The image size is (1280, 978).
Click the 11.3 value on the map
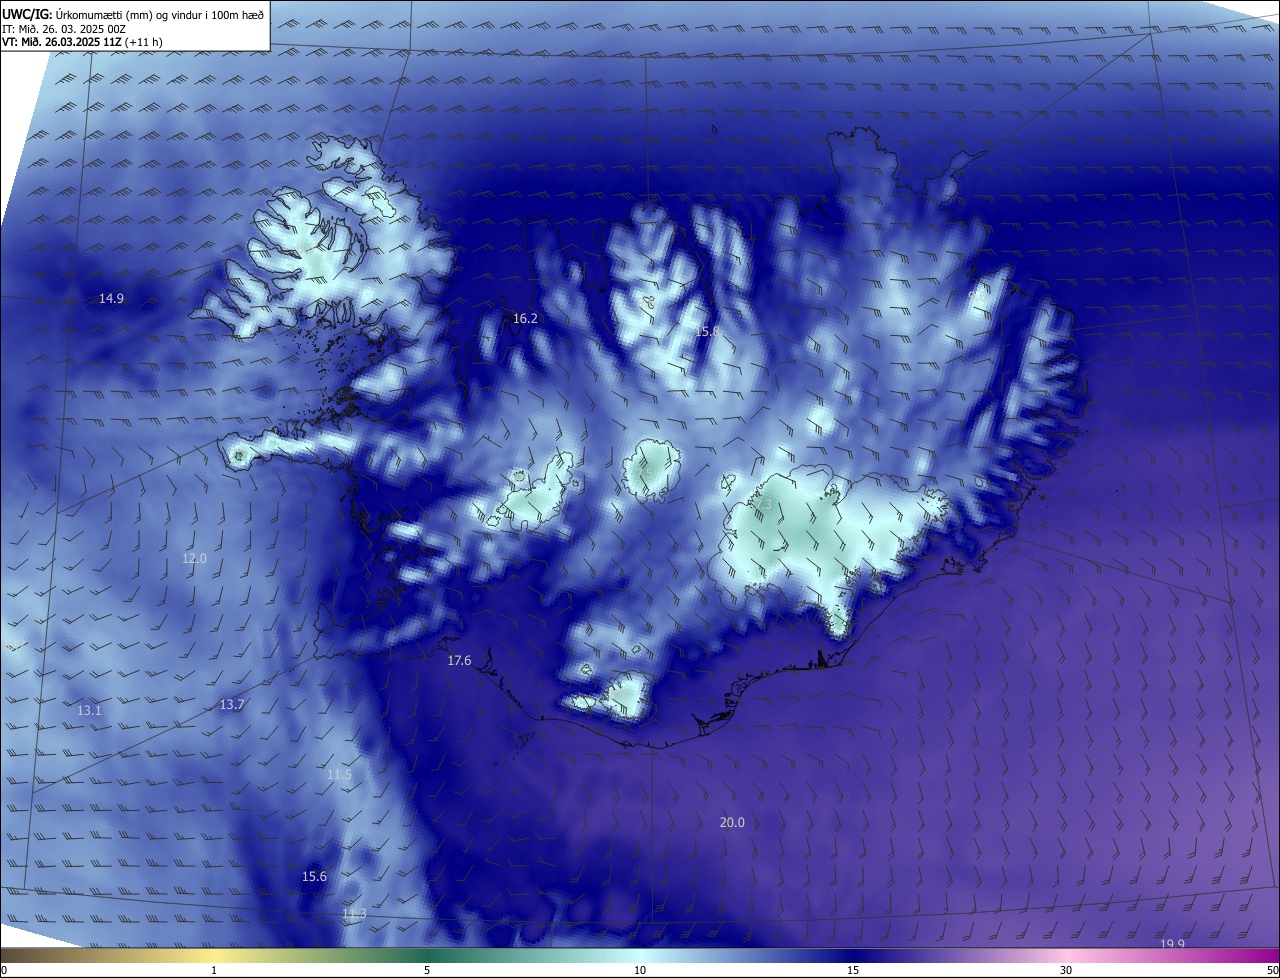pos(354,914)
